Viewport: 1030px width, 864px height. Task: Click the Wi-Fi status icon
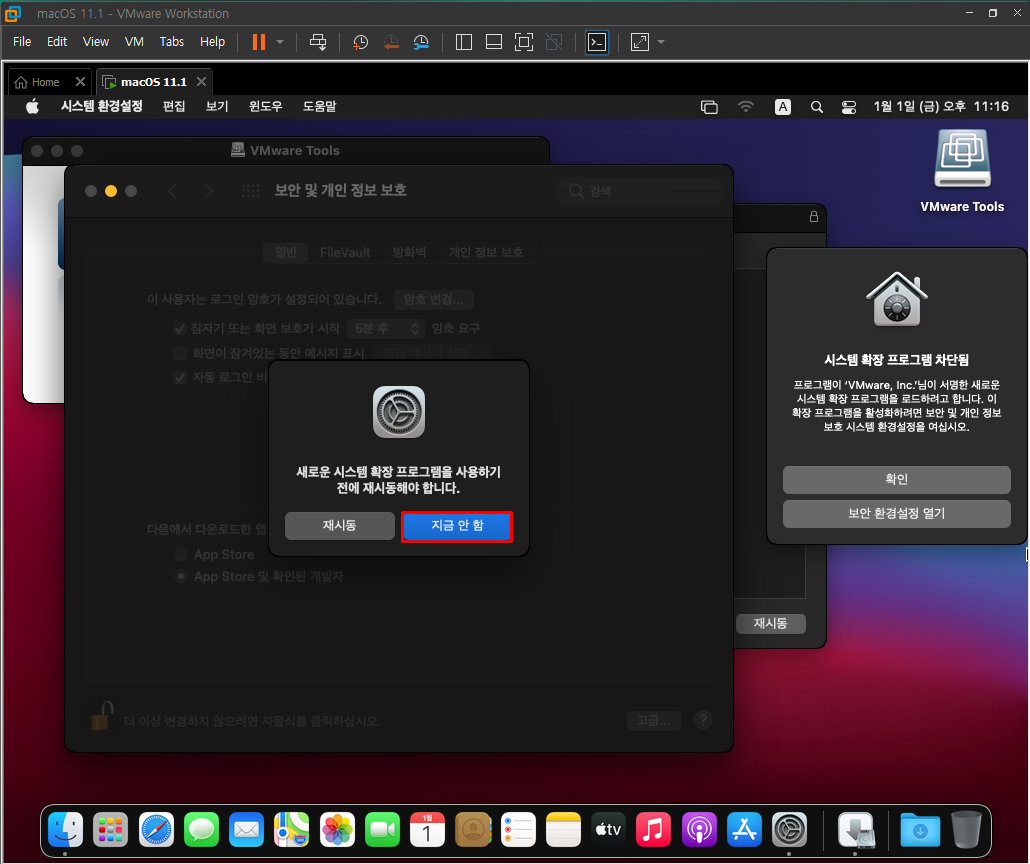[746, 106]
